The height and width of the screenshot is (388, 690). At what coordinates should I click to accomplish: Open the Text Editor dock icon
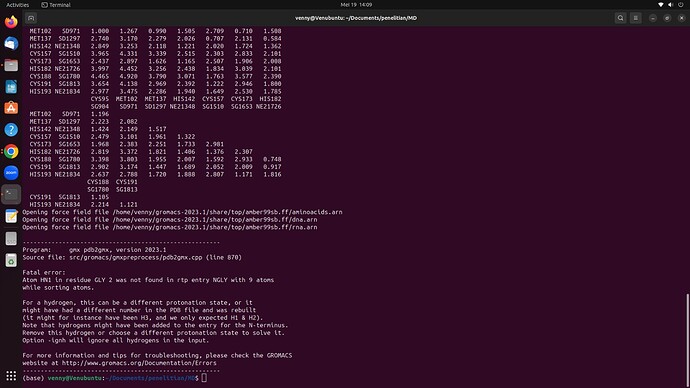(x=11, y=216)
